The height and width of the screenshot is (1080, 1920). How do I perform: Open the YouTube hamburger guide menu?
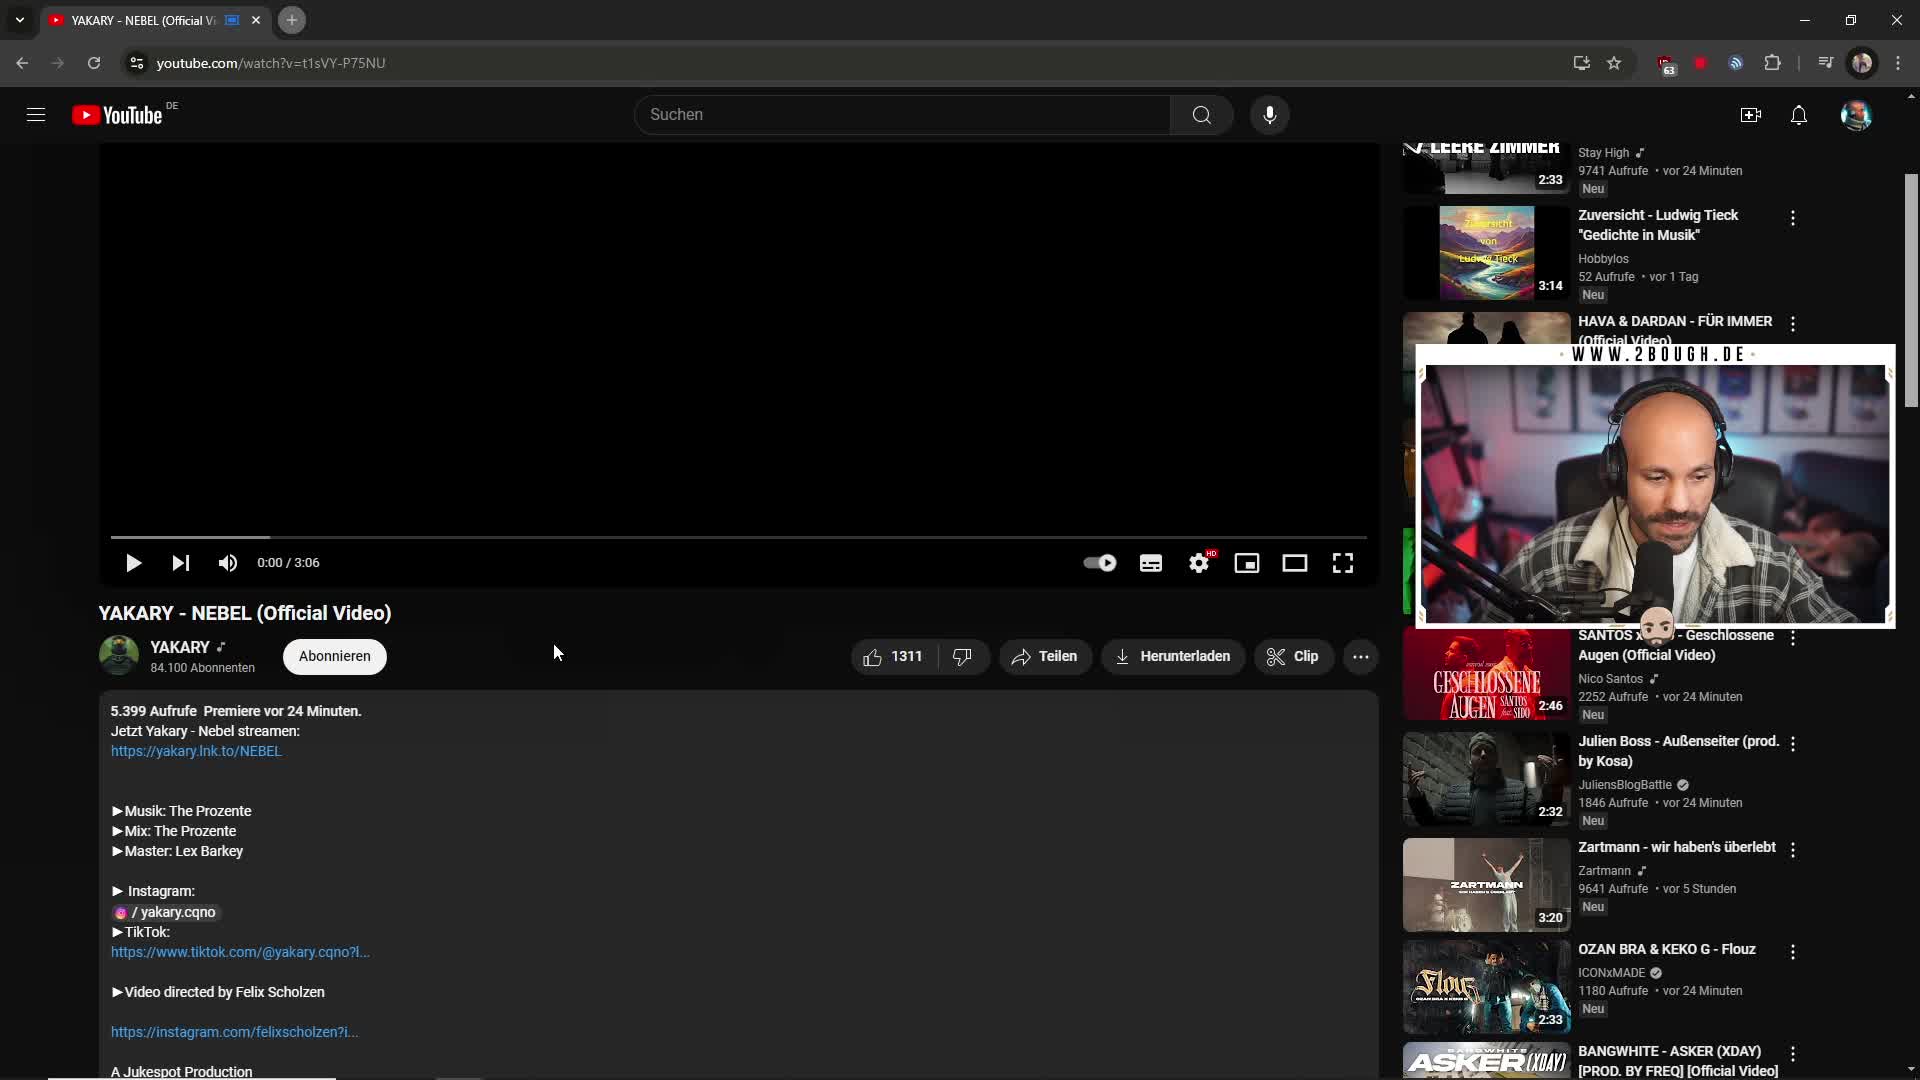36,115
